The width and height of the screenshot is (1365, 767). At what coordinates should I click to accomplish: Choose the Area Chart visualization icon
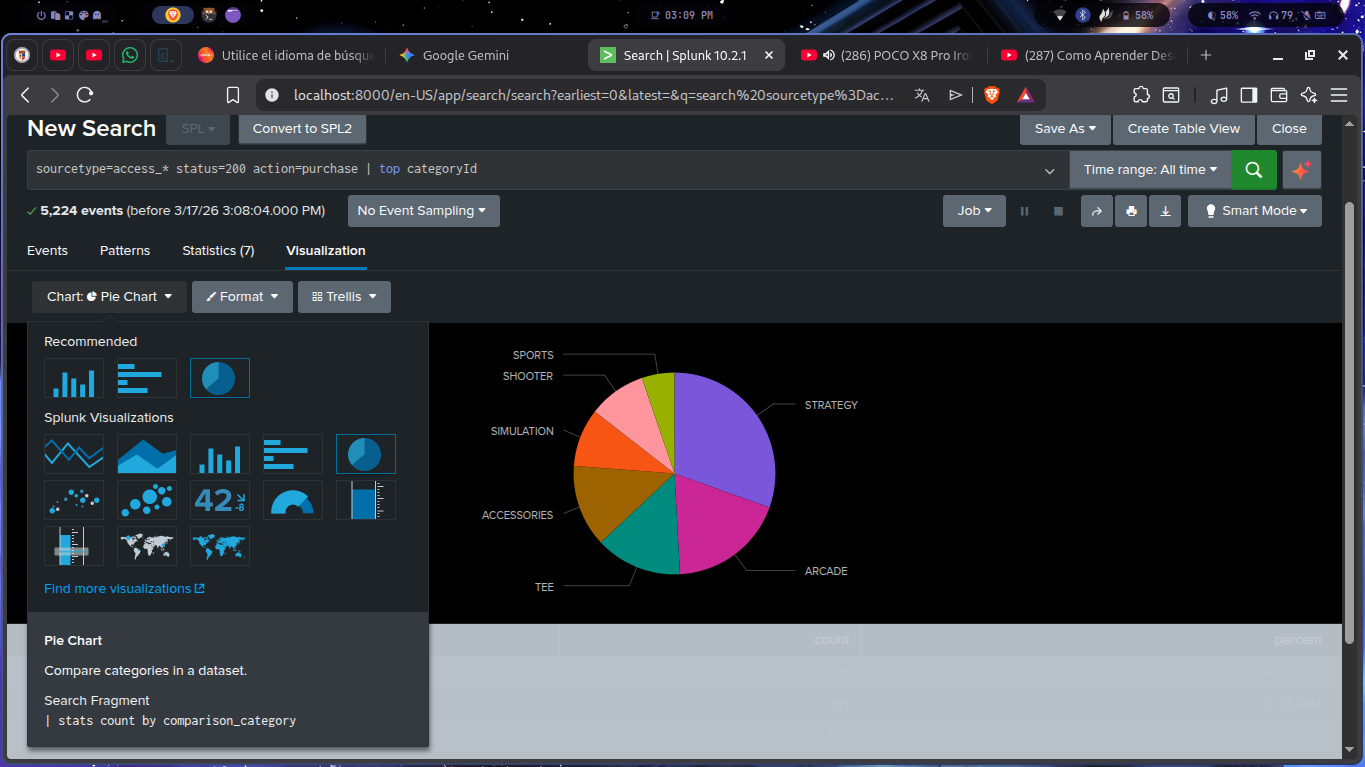pyautogui.click(x=147, y=454)
